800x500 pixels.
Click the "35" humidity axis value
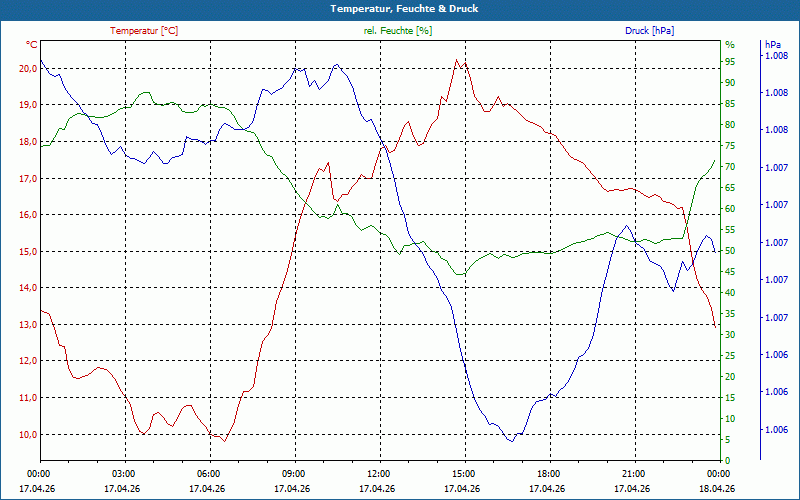[x=730, y=314]
